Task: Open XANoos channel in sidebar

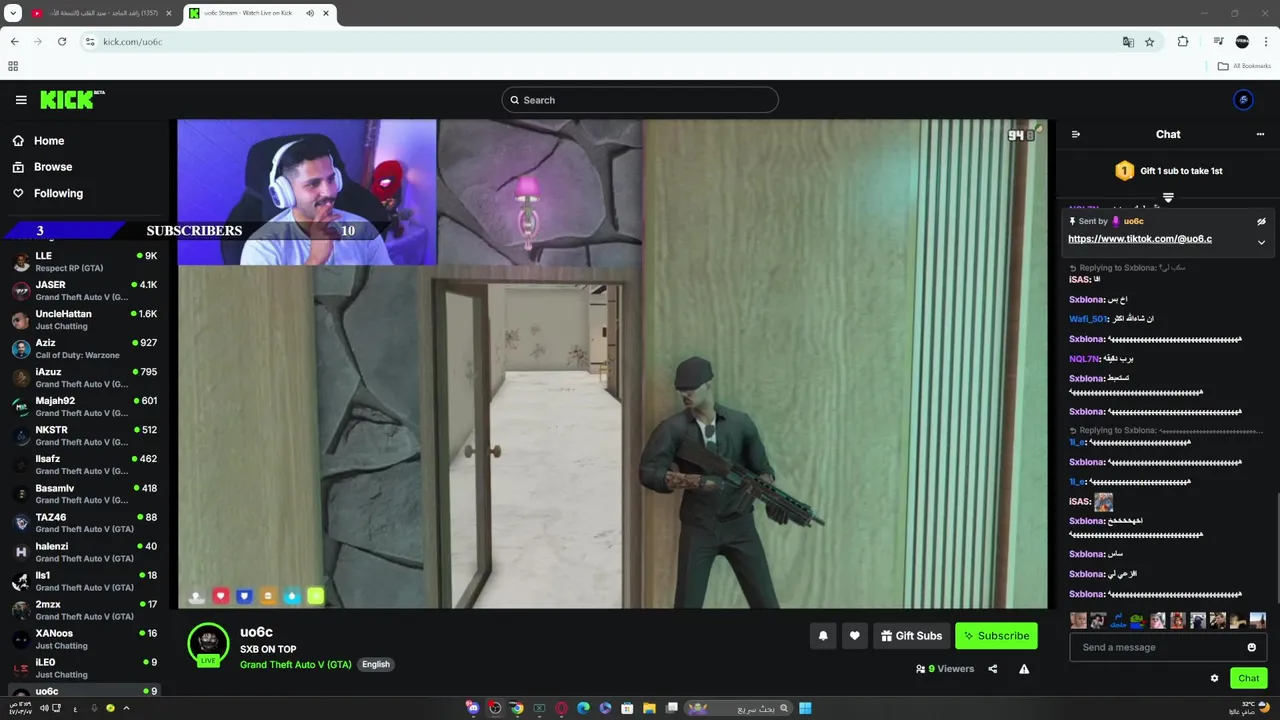Action: [x=85, y=639]
